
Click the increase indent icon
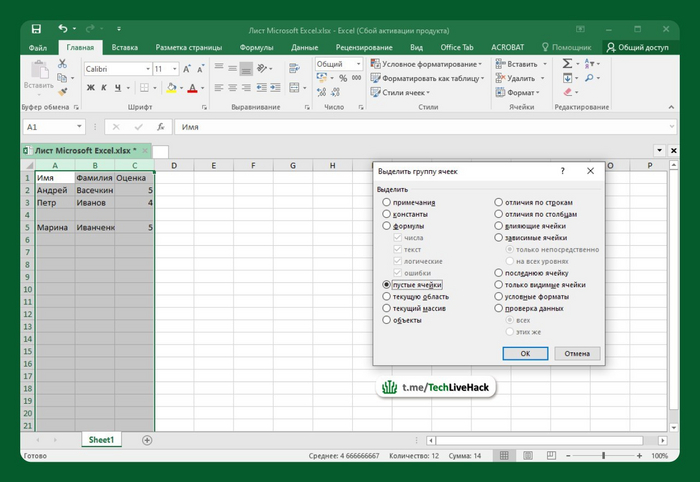[275, 87]
